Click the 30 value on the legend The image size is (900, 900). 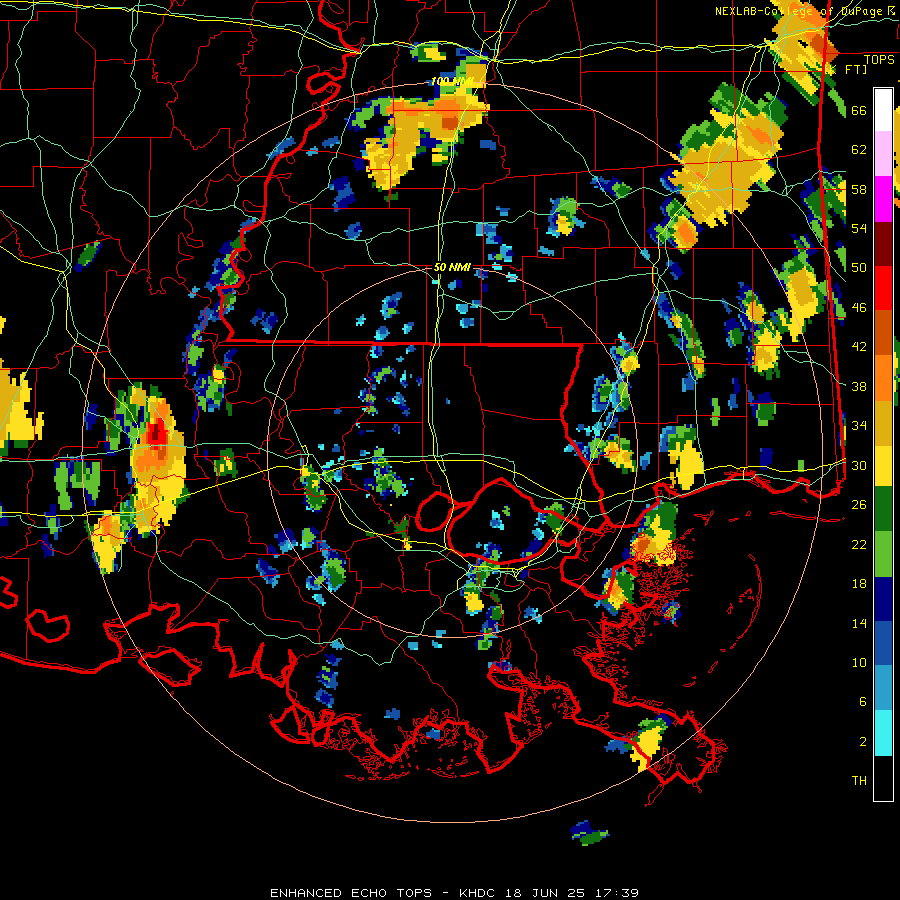tap(859, 465)
